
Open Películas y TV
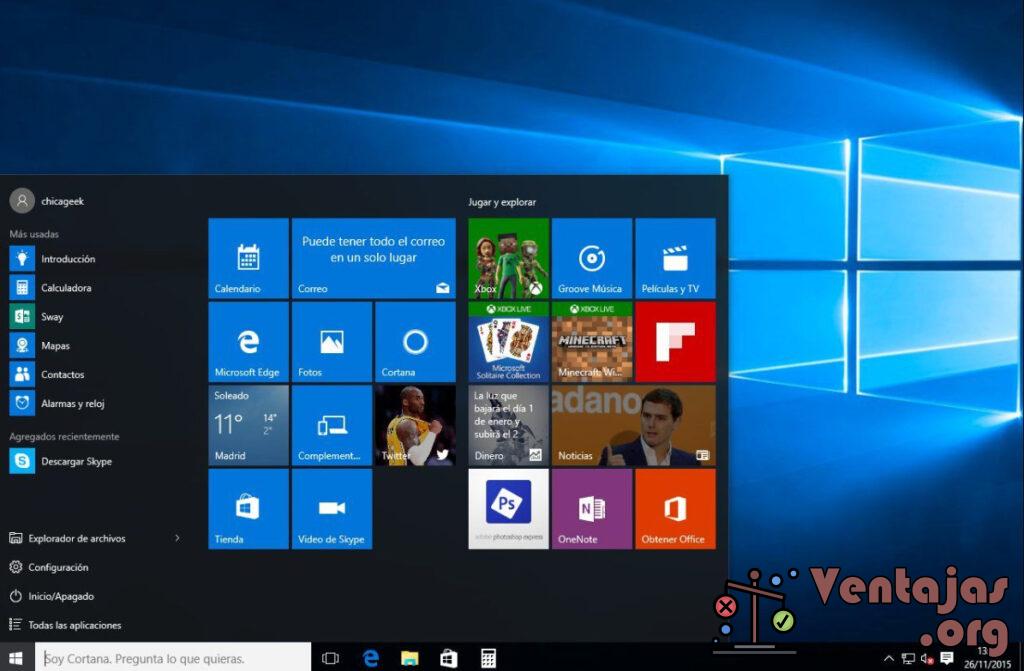coord(675,258)
